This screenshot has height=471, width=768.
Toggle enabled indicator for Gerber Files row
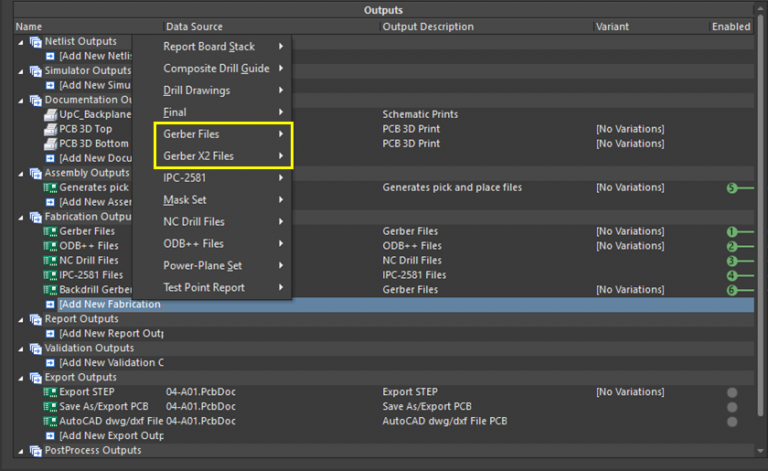pos(732,232)
